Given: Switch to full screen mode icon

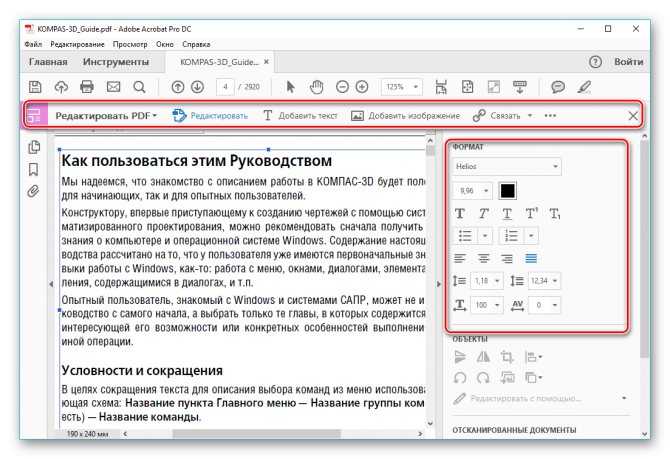Looking at the screenshot, I should point(494,87).
